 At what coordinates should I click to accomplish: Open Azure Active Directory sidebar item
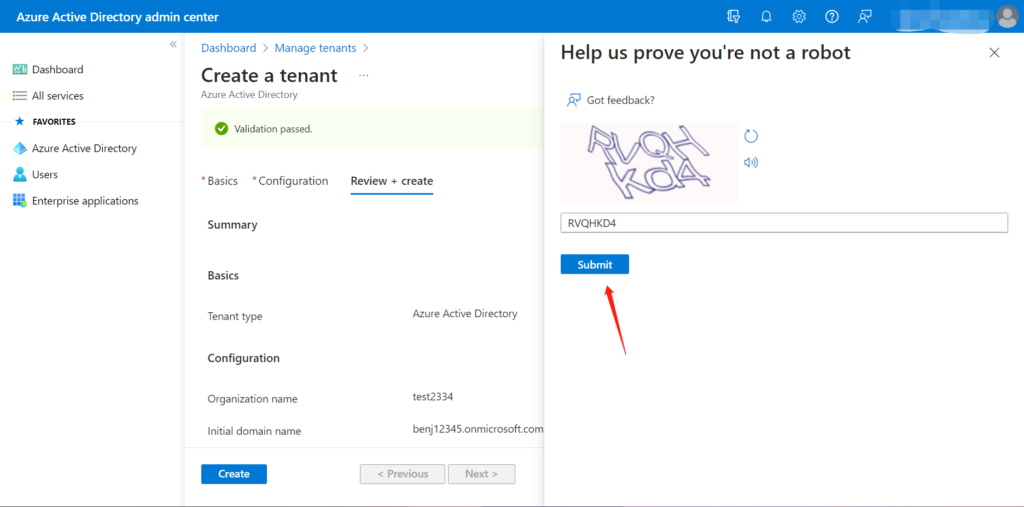pos(84,148)
